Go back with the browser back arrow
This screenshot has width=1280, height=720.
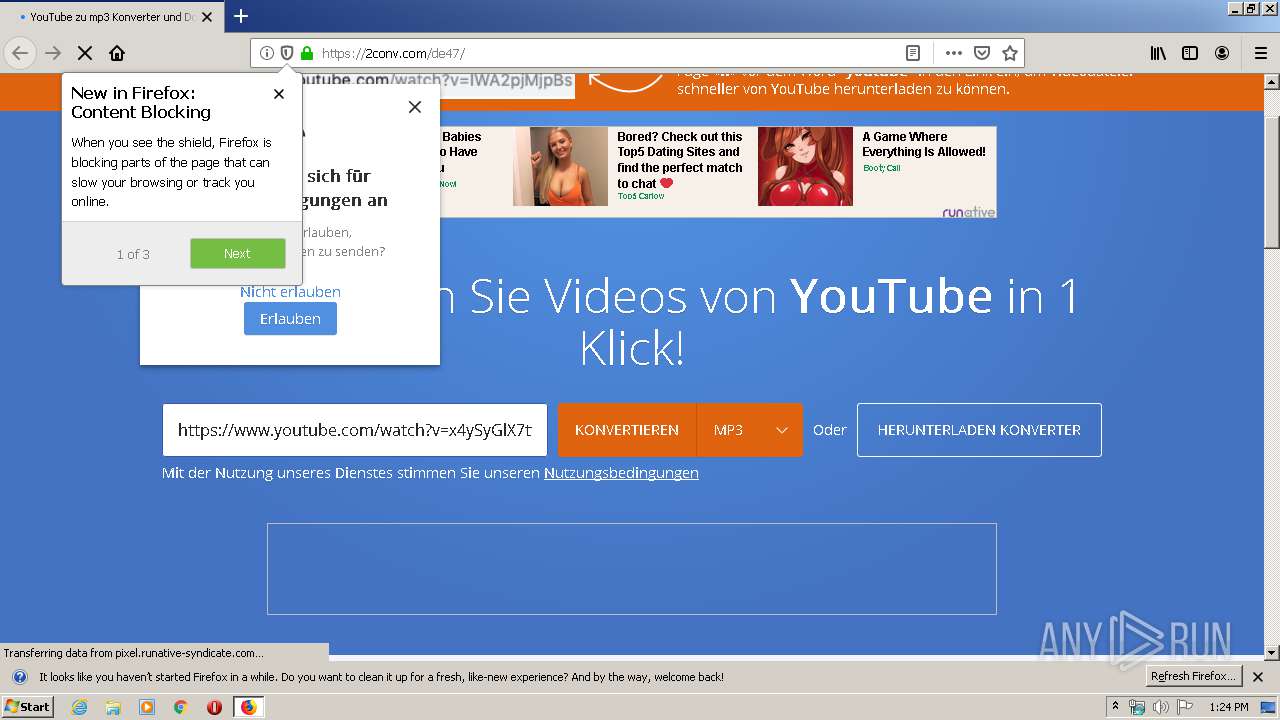pyautogui.click(x=20, y=53)
